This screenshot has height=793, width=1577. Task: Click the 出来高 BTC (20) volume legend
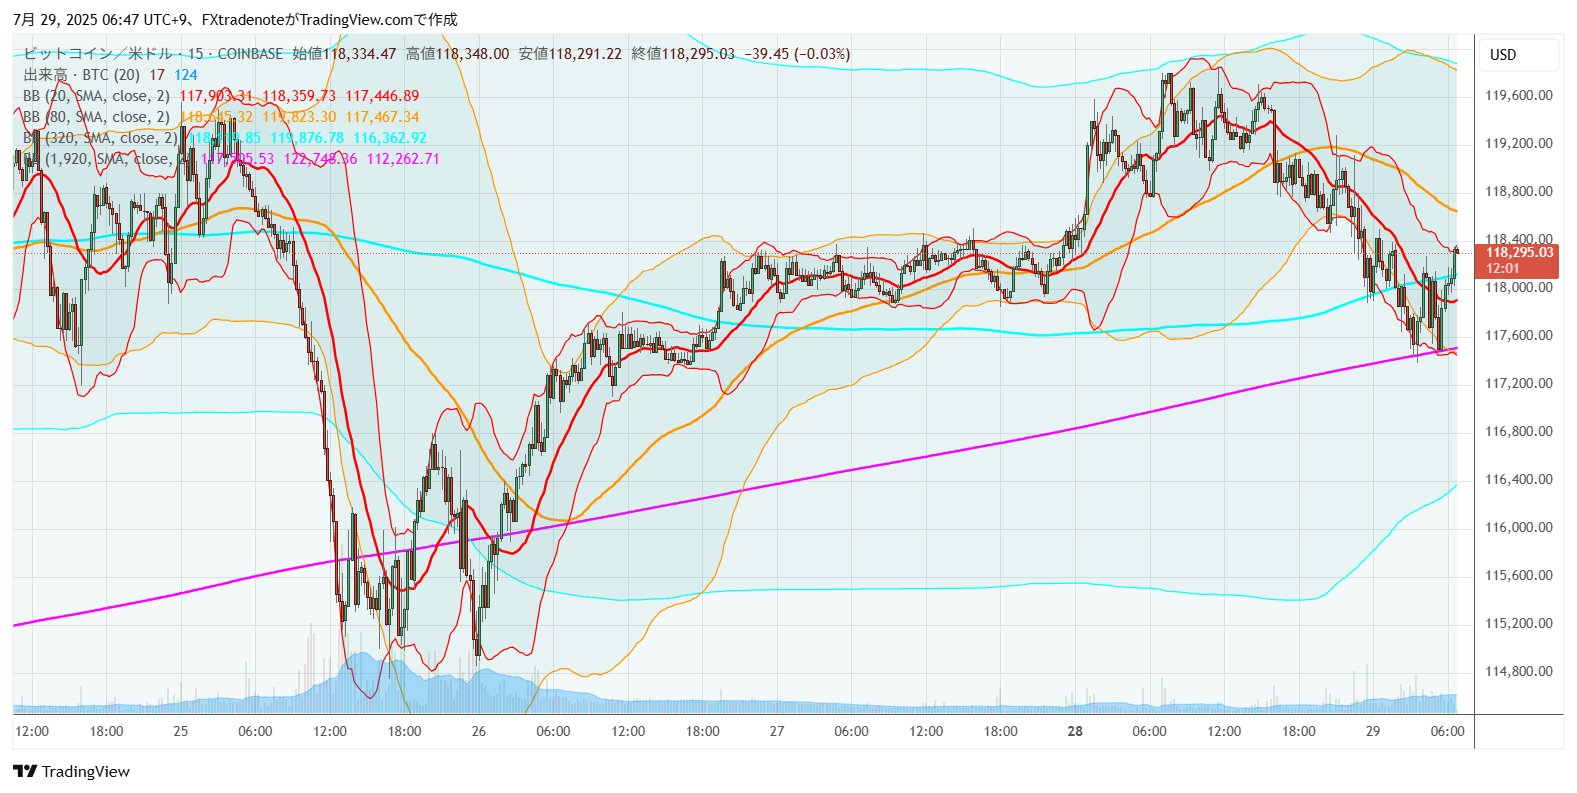coord(82,75)
